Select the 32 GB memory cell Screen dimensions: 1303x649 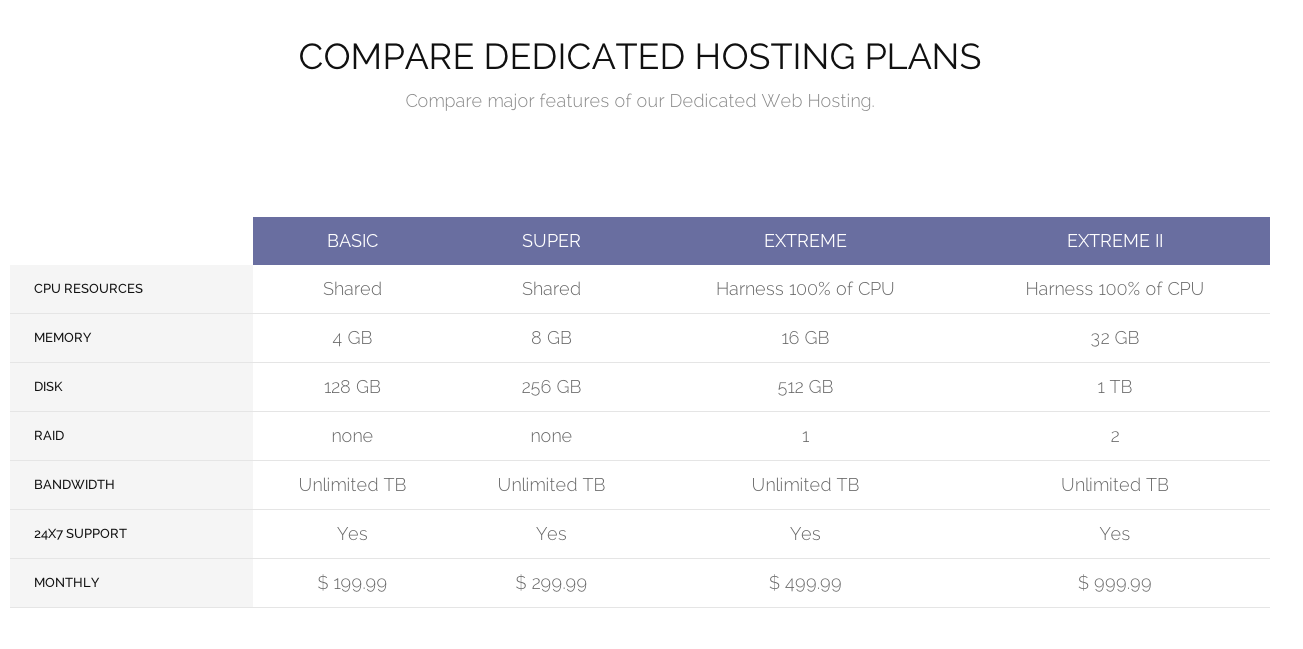coord(1114,338)
